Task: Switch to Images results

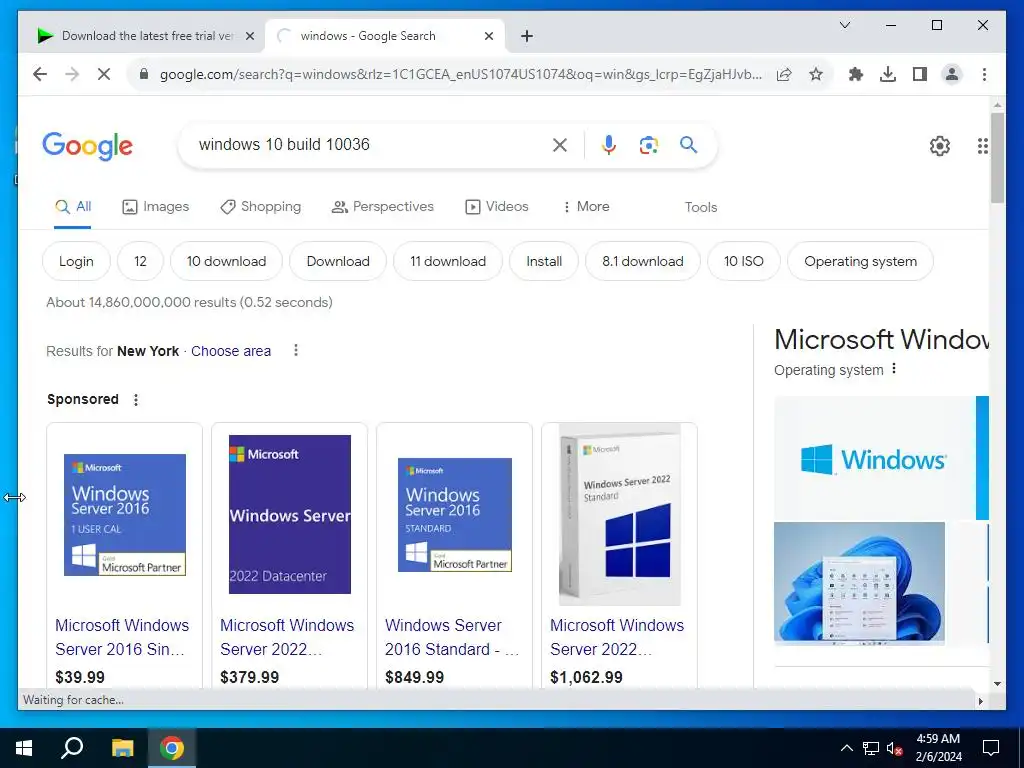Action: [x=155, y=207]
